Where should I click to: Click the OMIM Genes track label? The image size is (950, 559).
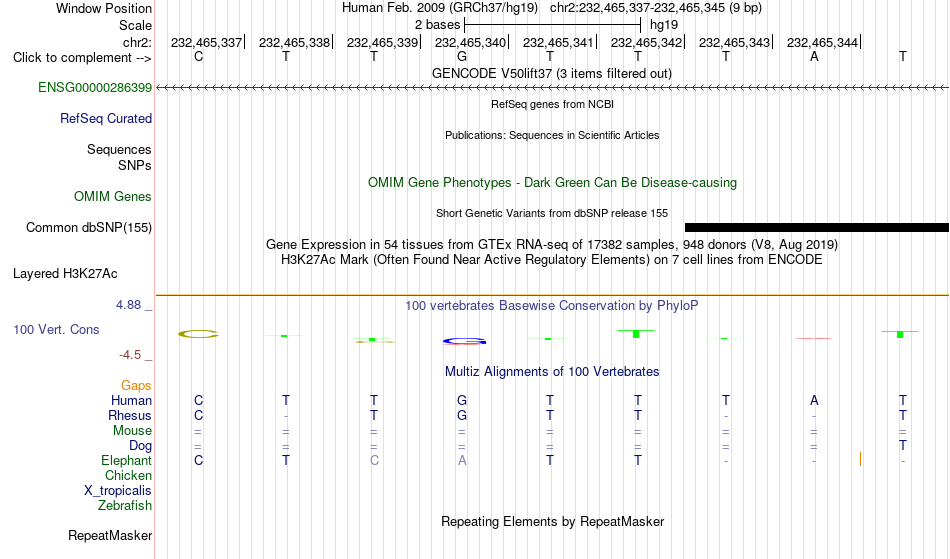112,197
